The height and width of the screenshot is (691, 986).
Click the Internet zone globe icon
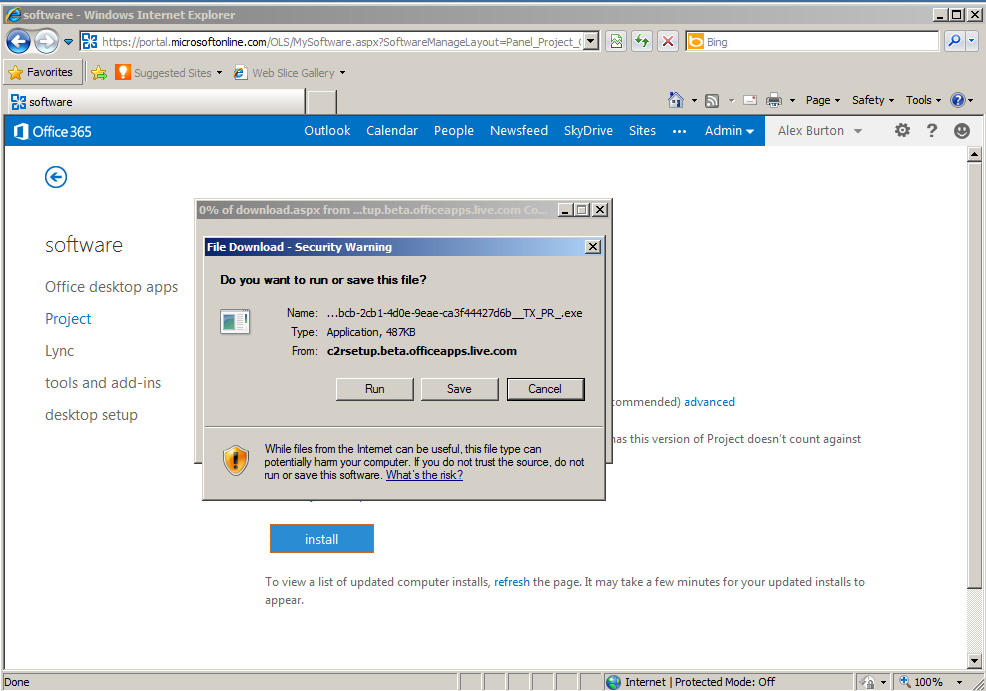[613, 682]
